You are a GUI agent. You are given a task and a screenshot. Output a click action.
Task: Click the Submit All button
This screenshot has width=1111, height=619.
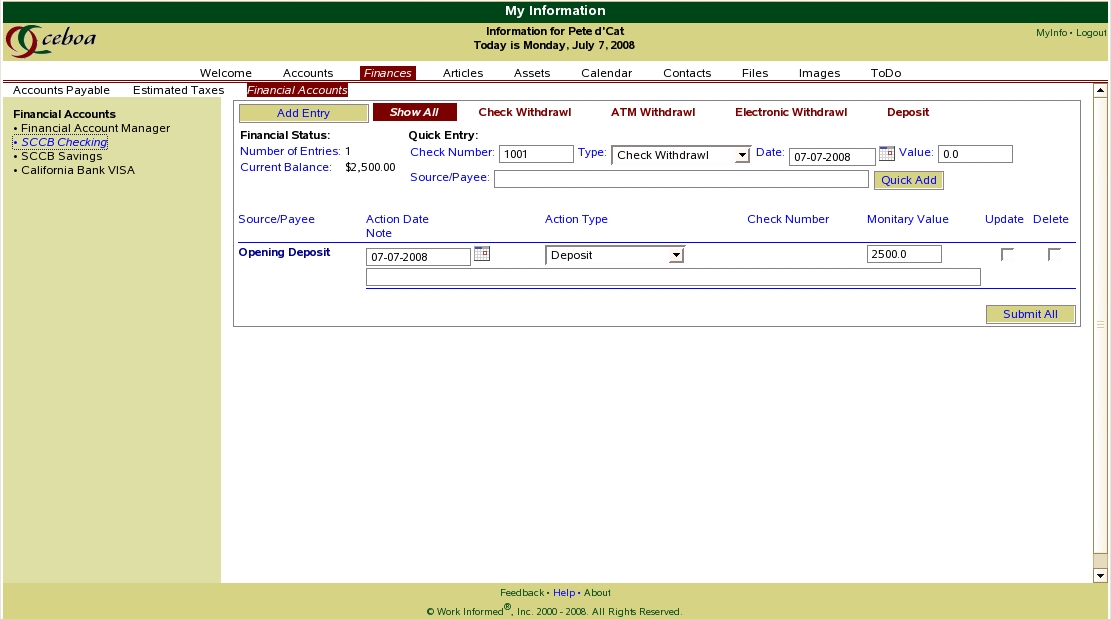tap(1030, 314)
